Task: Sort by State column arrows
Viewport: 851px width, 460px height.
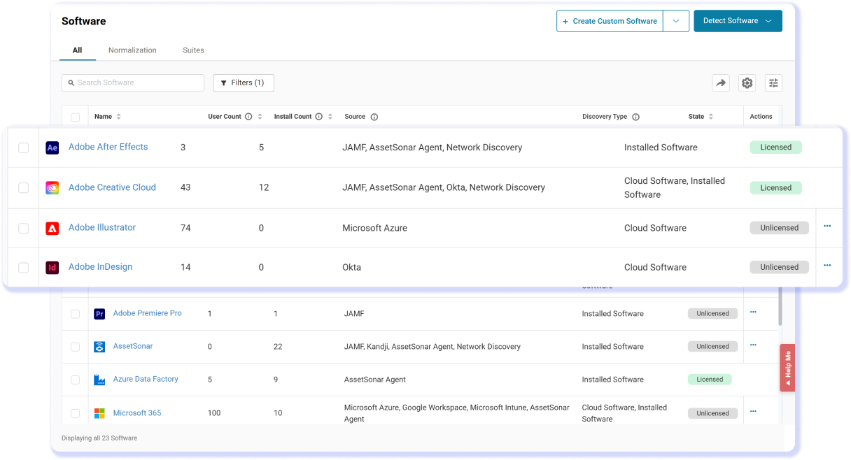Action: click(711, 117)
